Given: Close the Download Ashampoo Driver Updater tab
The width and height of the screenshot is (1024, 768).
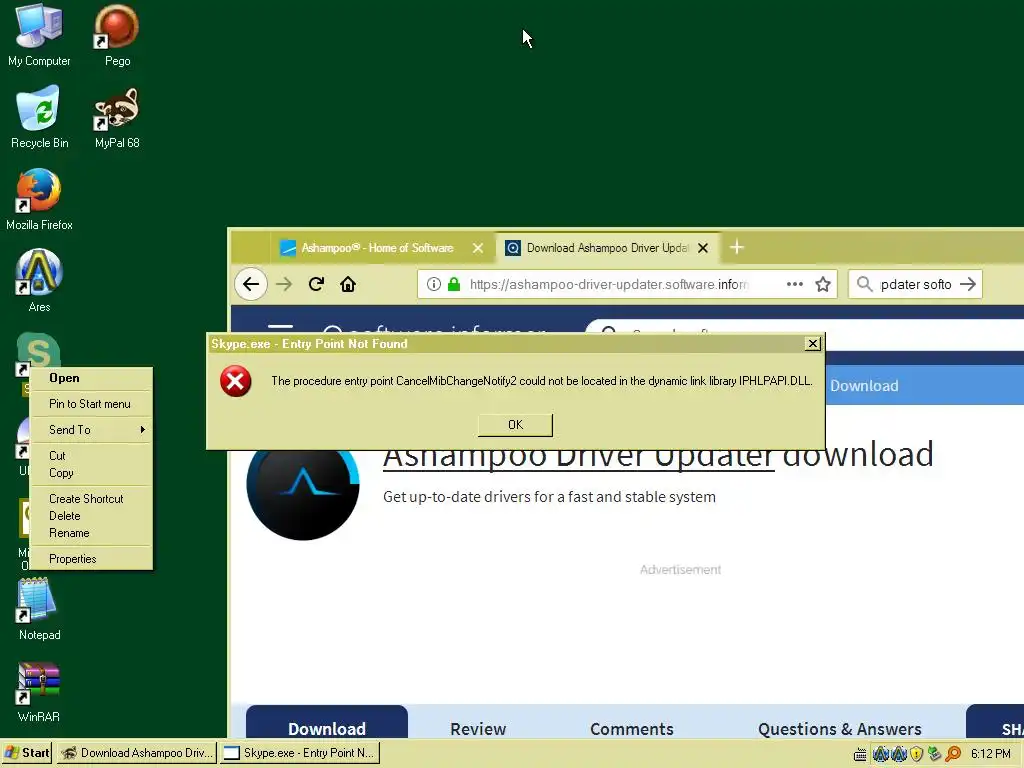Looking at the screenshot, I should 703,248.
